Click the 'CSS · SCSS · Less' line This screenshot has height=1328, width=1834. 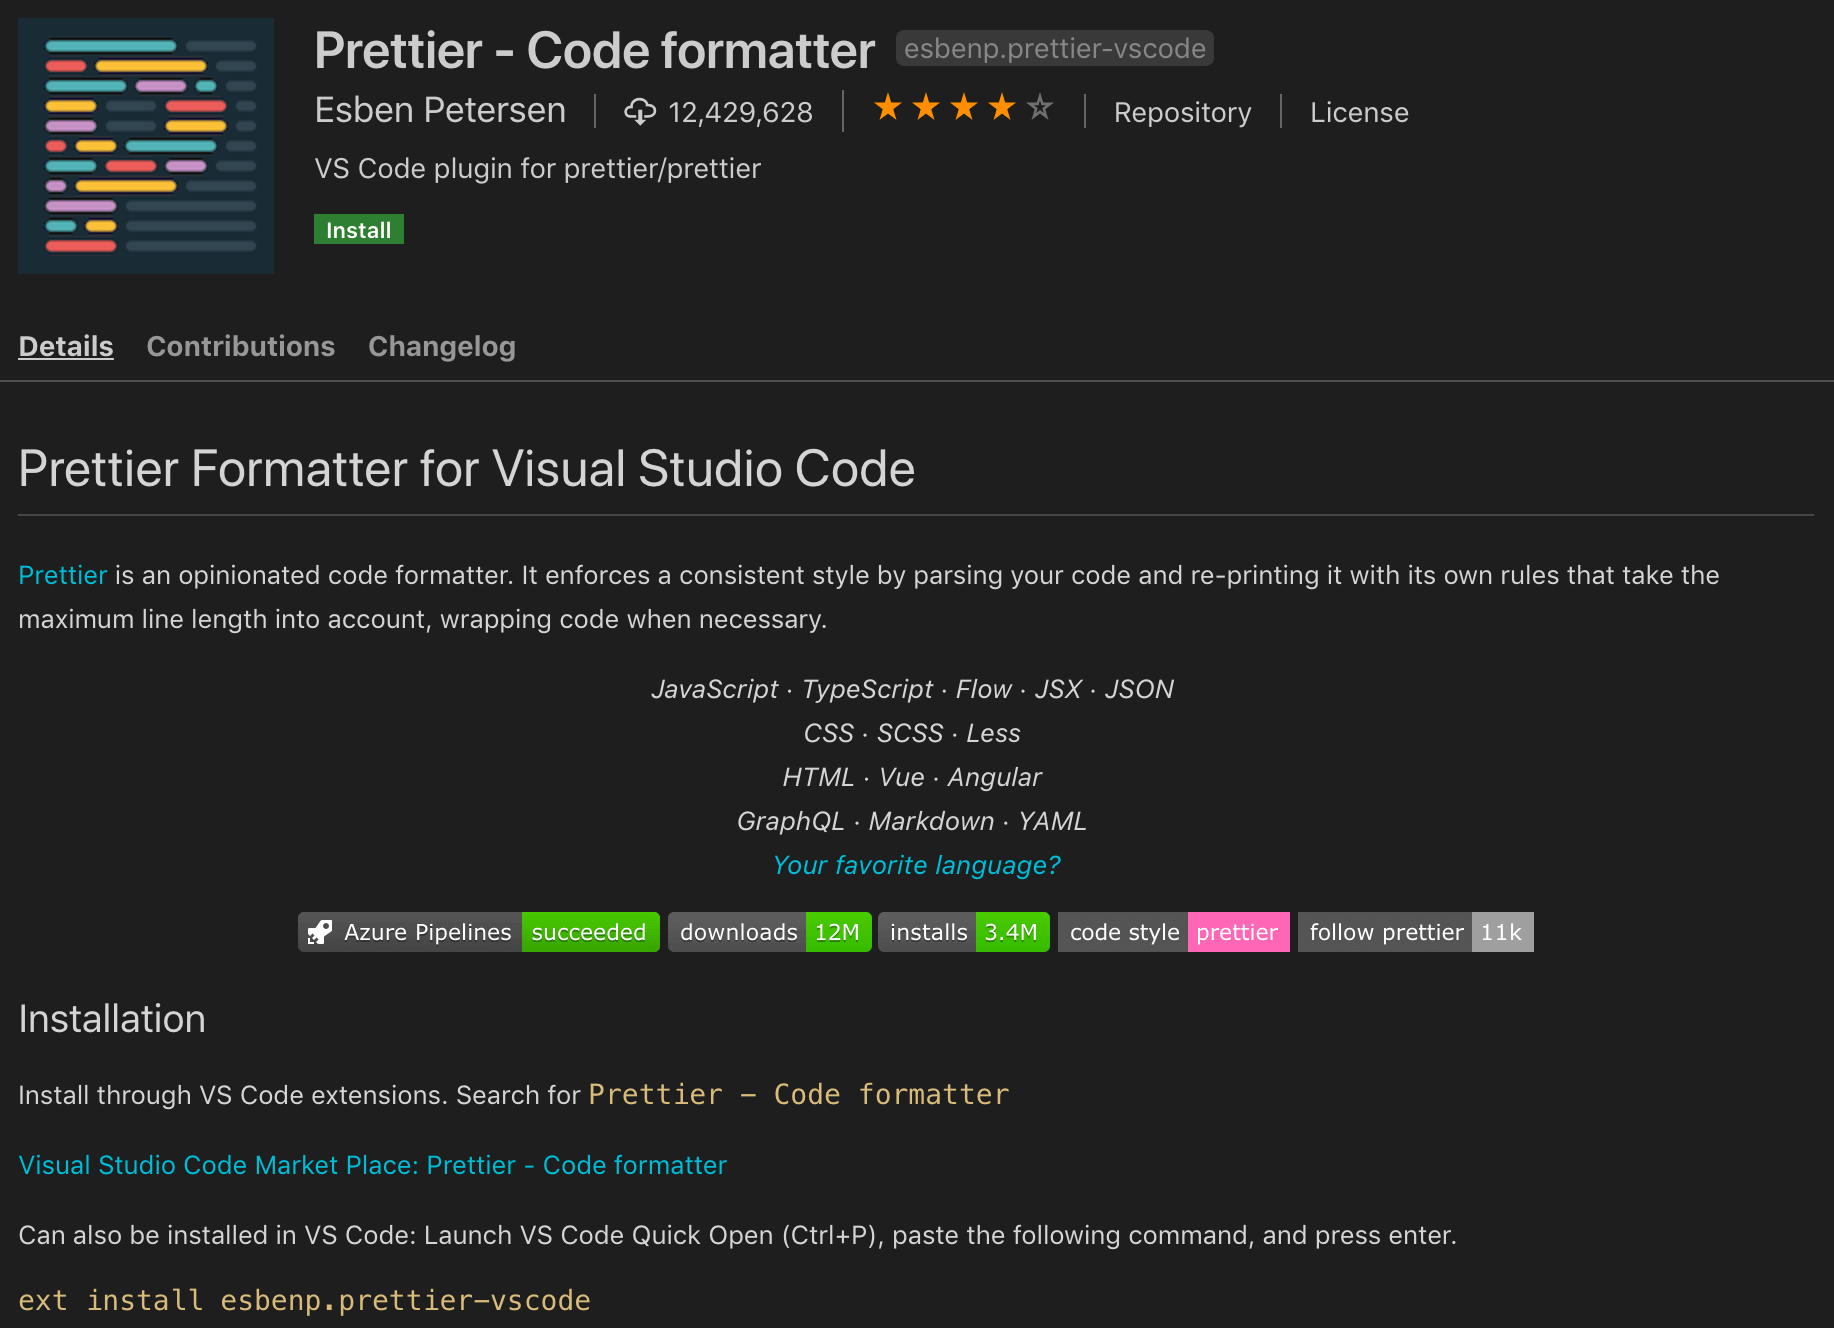(912, 733)
